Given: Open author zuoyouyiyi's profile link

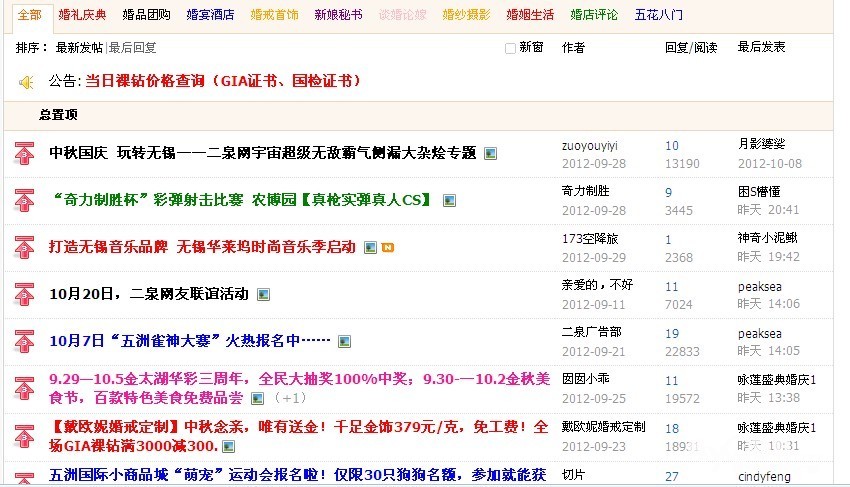Looking at the screenshot, I should pyautogui.click(x=589, y=145).
